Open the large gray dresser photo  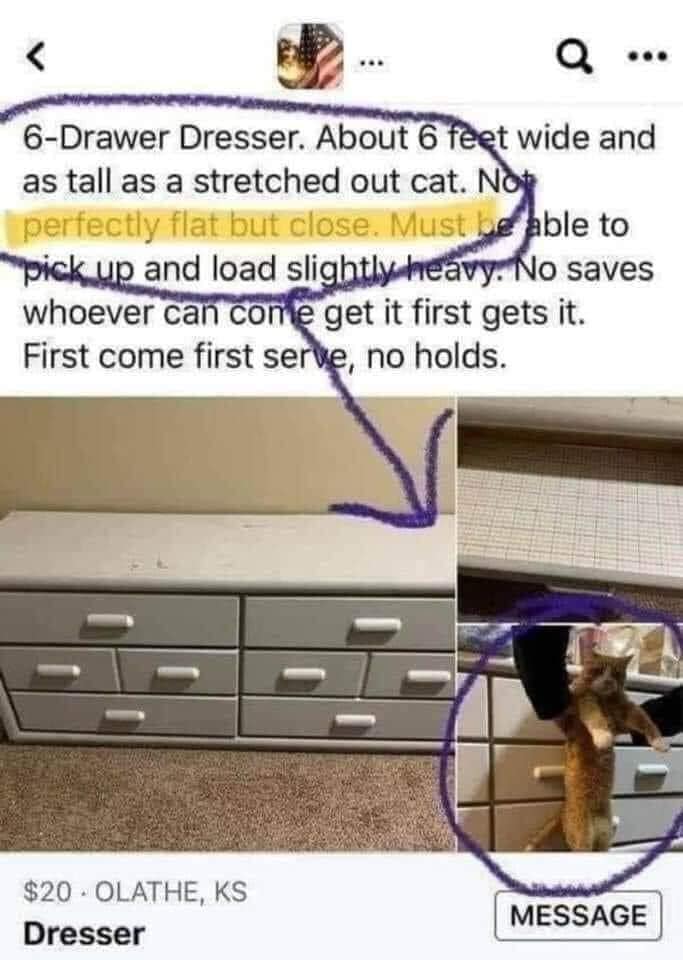click(227, 623)
